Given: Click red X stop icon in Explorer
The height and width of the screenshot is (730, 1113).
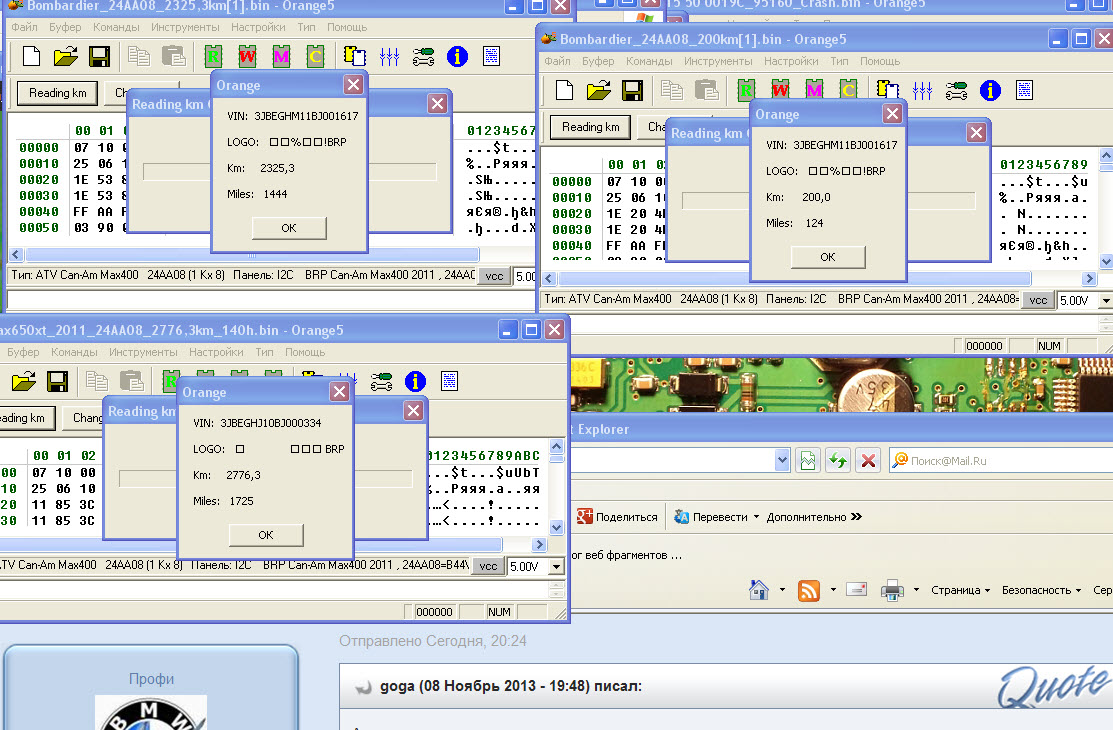Looking at the screenshot, I should click(867, 461).
